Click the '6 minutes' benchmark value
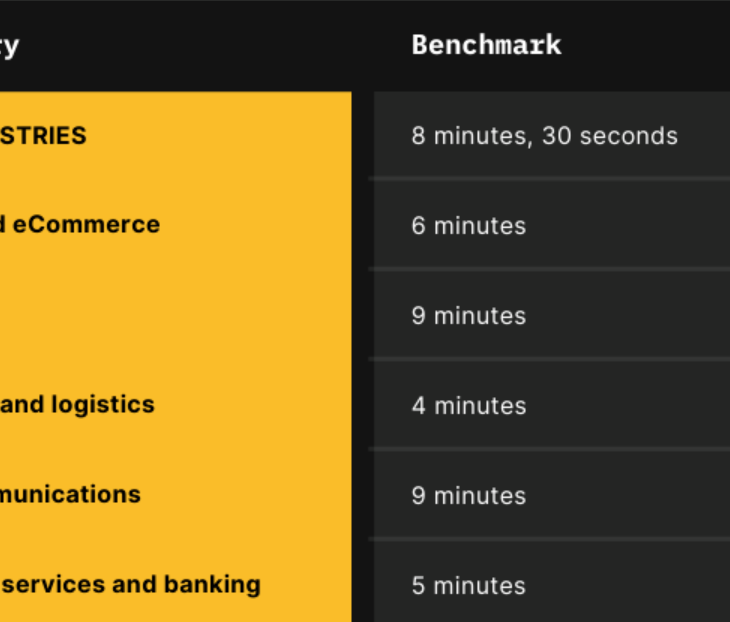This screenshot has width=730, height=622. click(x=469, y=226)
